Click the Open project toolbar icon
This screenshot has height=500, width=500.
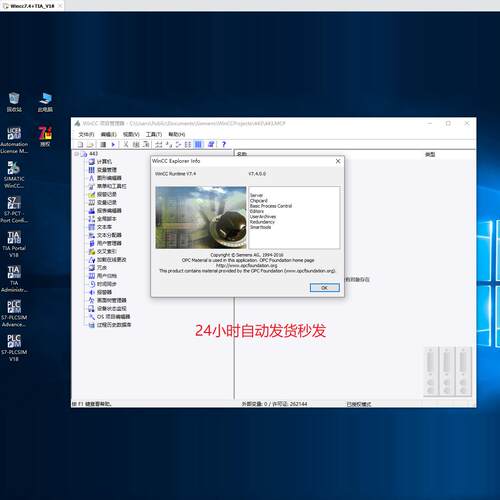(90, 144)
